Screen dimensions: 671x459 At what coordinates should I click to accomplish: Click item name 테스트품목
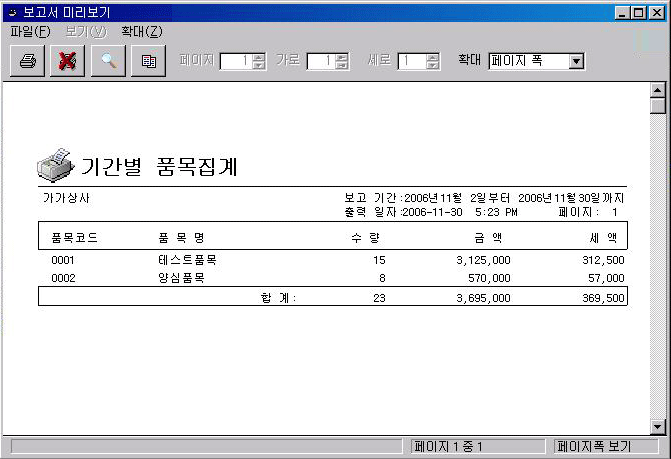tap(187, 260)
